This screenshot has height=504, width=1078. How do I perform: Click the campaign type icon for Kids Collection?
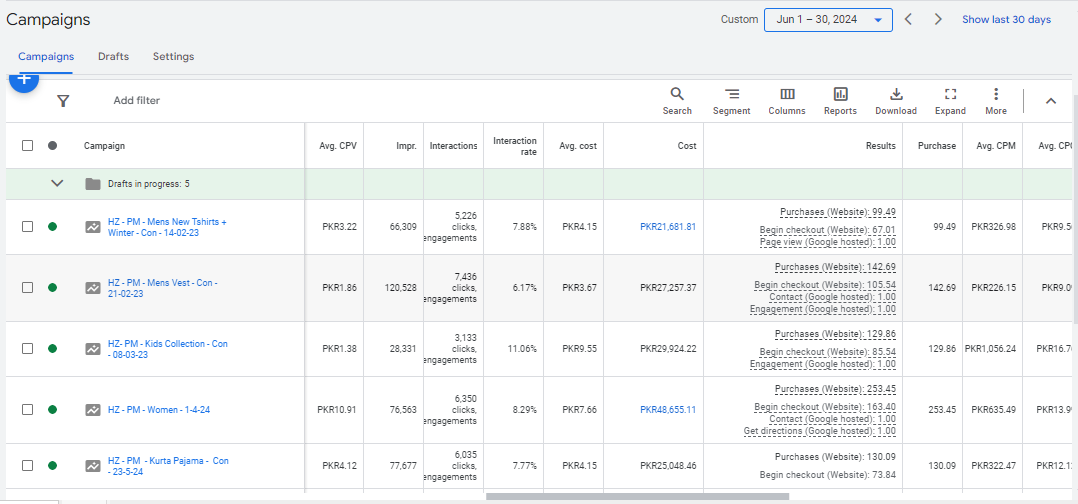[x=93, y=349]
